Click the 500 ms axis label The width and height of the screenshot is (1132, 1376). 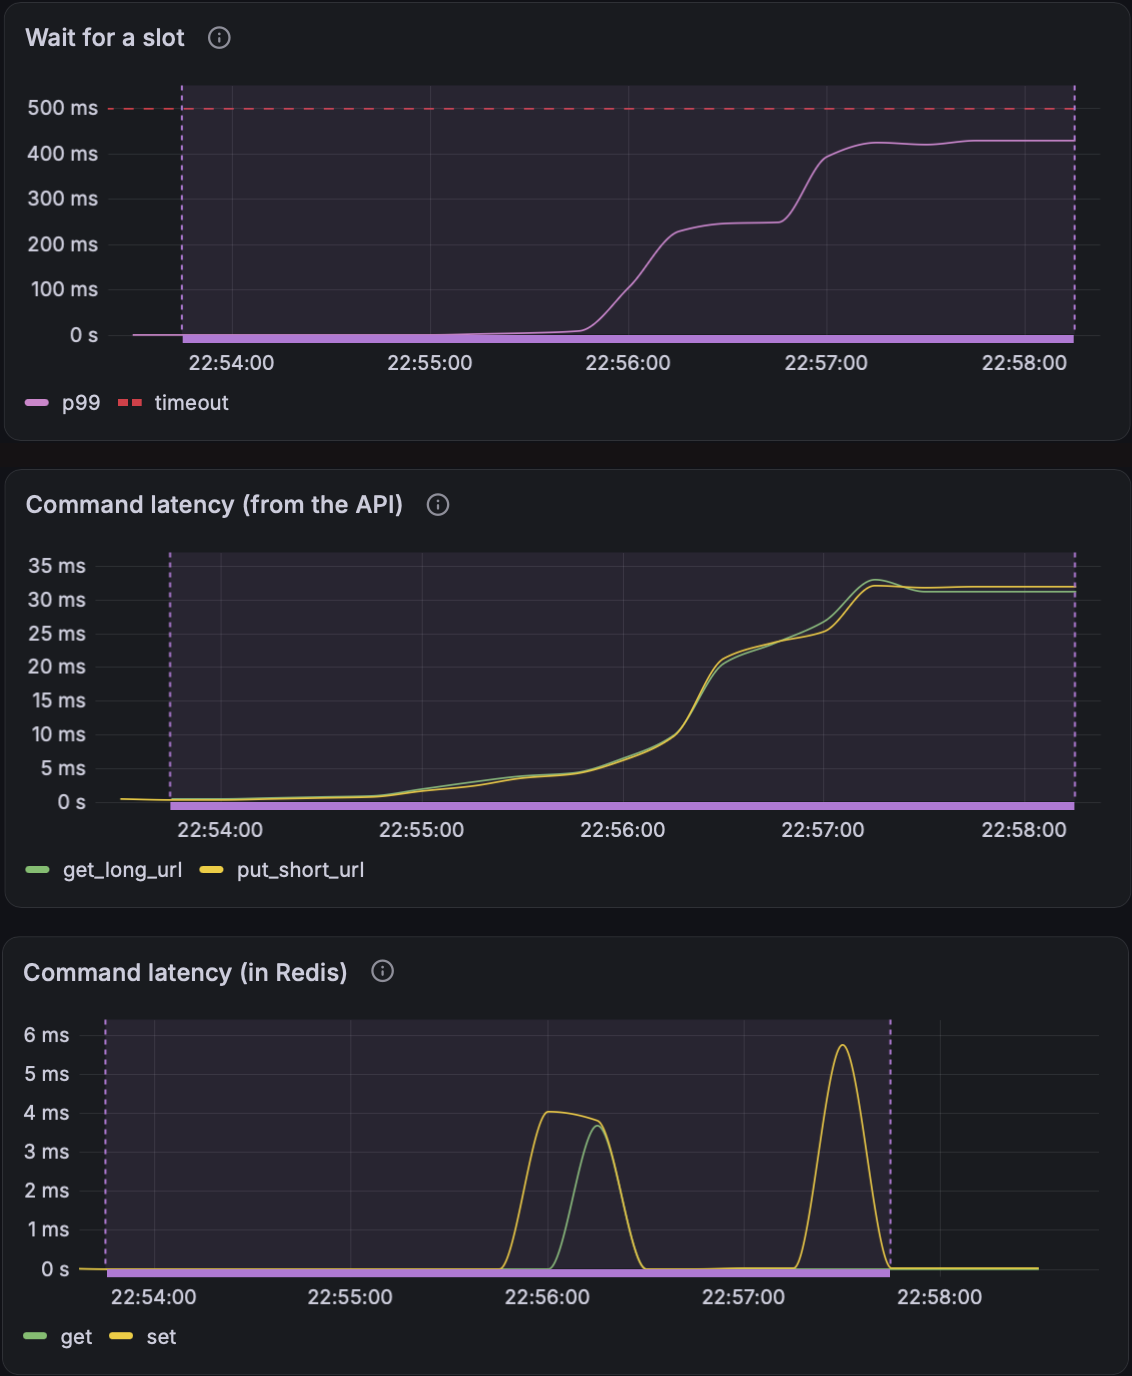(x=63, y=108)
